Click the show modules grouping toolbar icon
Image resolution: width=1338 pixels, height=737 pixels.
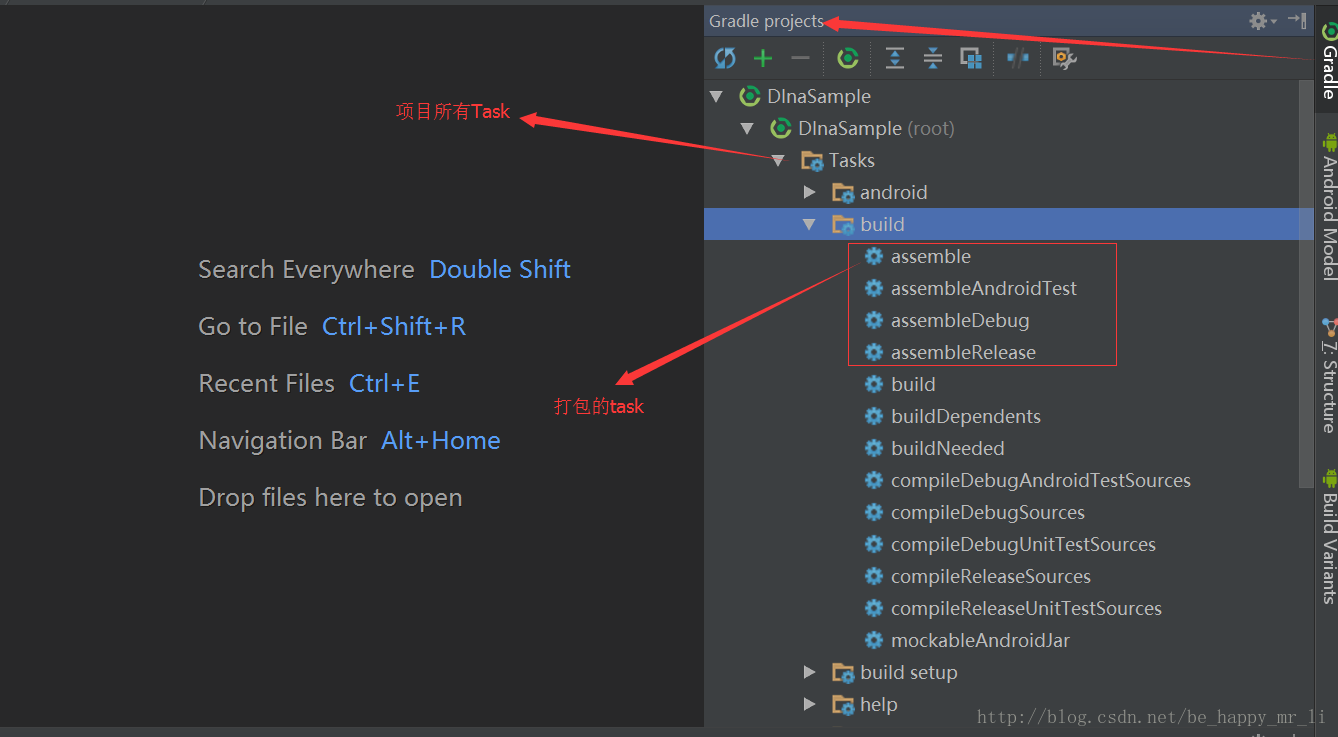click(971, 59)
